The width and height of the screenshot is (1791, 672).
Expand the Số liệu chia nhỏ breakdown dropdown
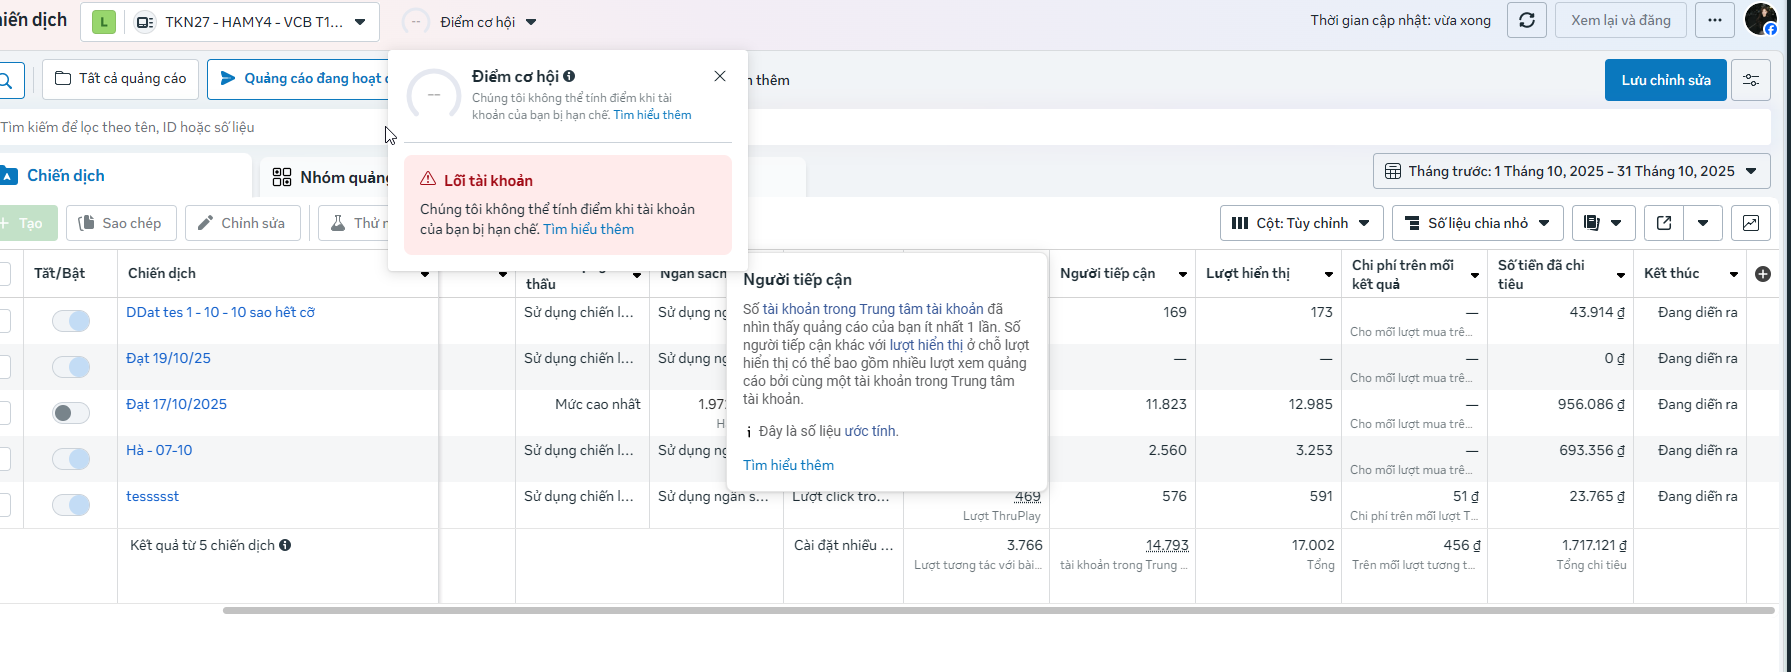point(1477,223)
